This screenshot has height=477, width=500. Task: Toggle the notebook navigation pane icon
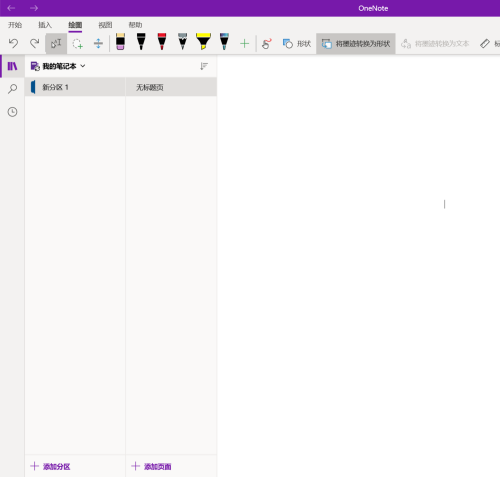[12, 66]
